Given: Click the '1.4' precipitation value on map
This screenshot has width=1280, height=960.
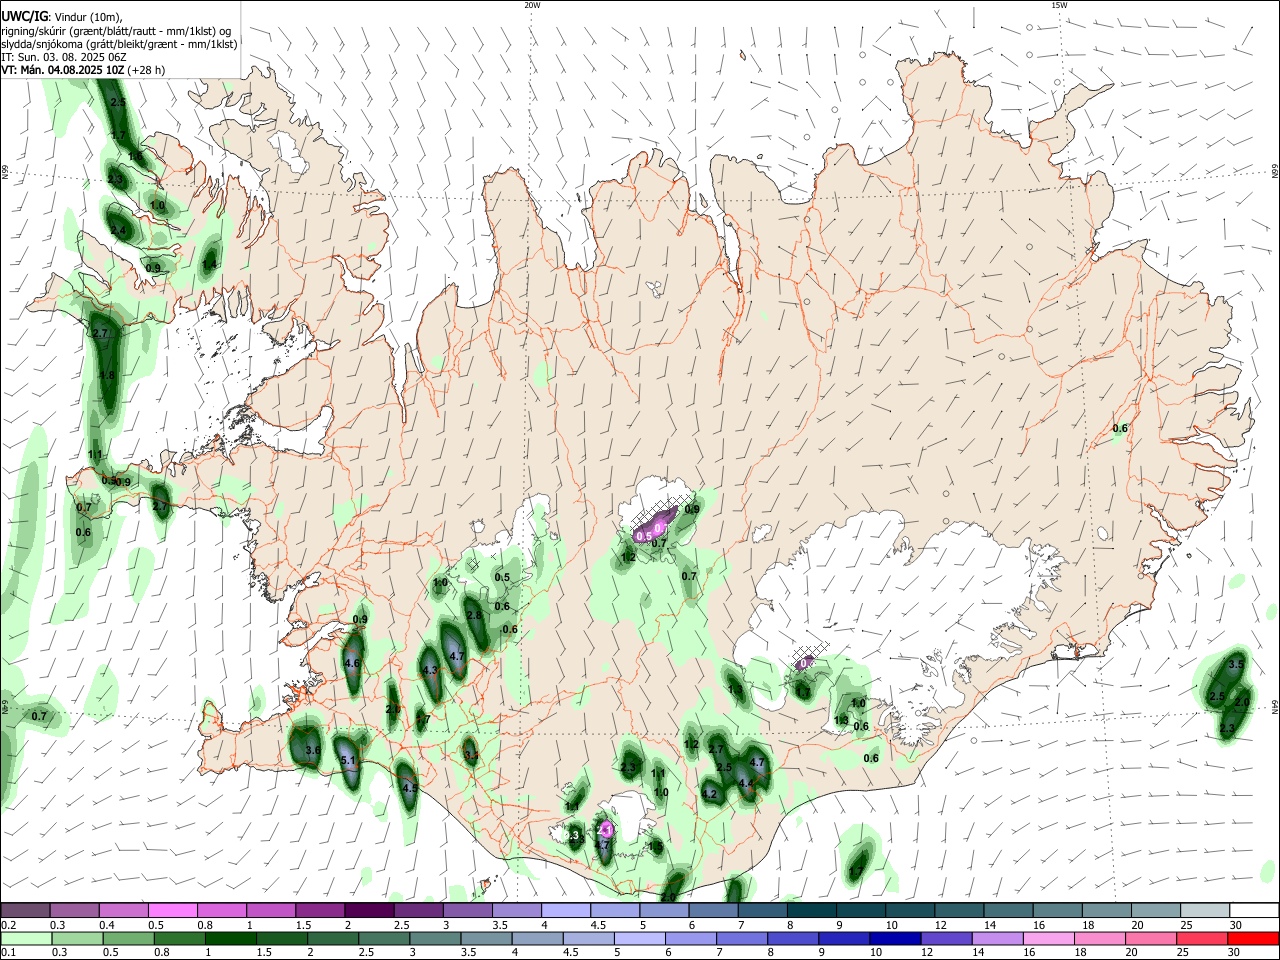Looking at the screenshot, I should point(209,264).
